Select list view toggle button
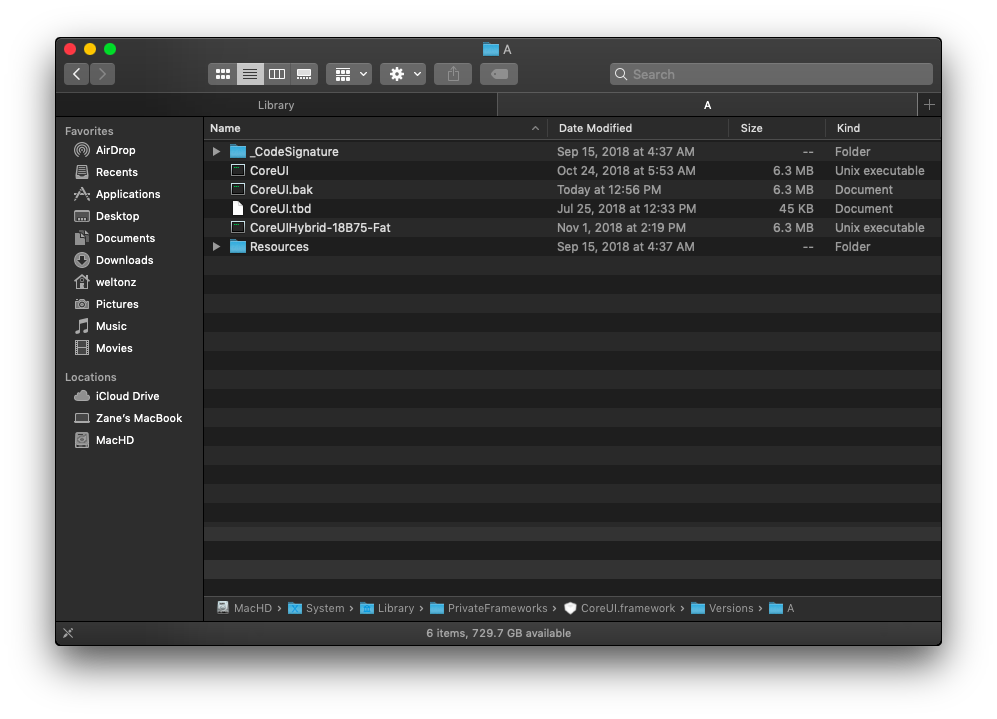The height and width of the screenshot is (719, 997). point(250,74)
